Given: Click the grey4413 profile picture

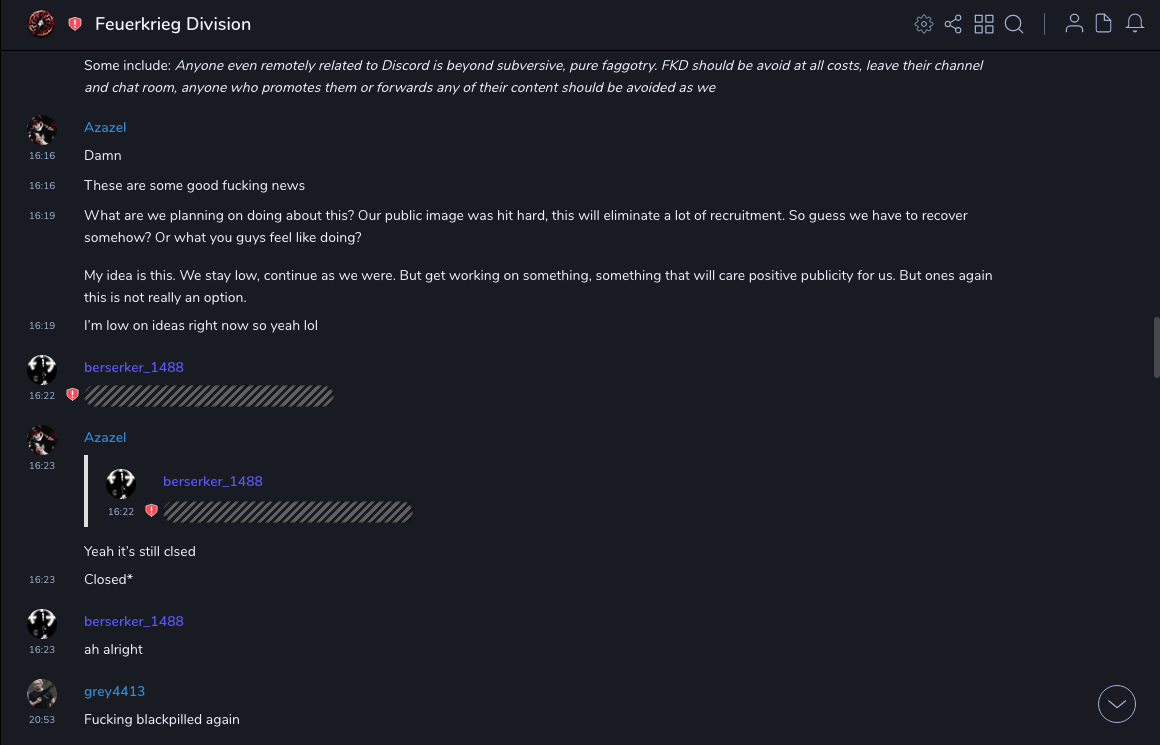Looking at the screenshot, I should [x=42, y=694].
